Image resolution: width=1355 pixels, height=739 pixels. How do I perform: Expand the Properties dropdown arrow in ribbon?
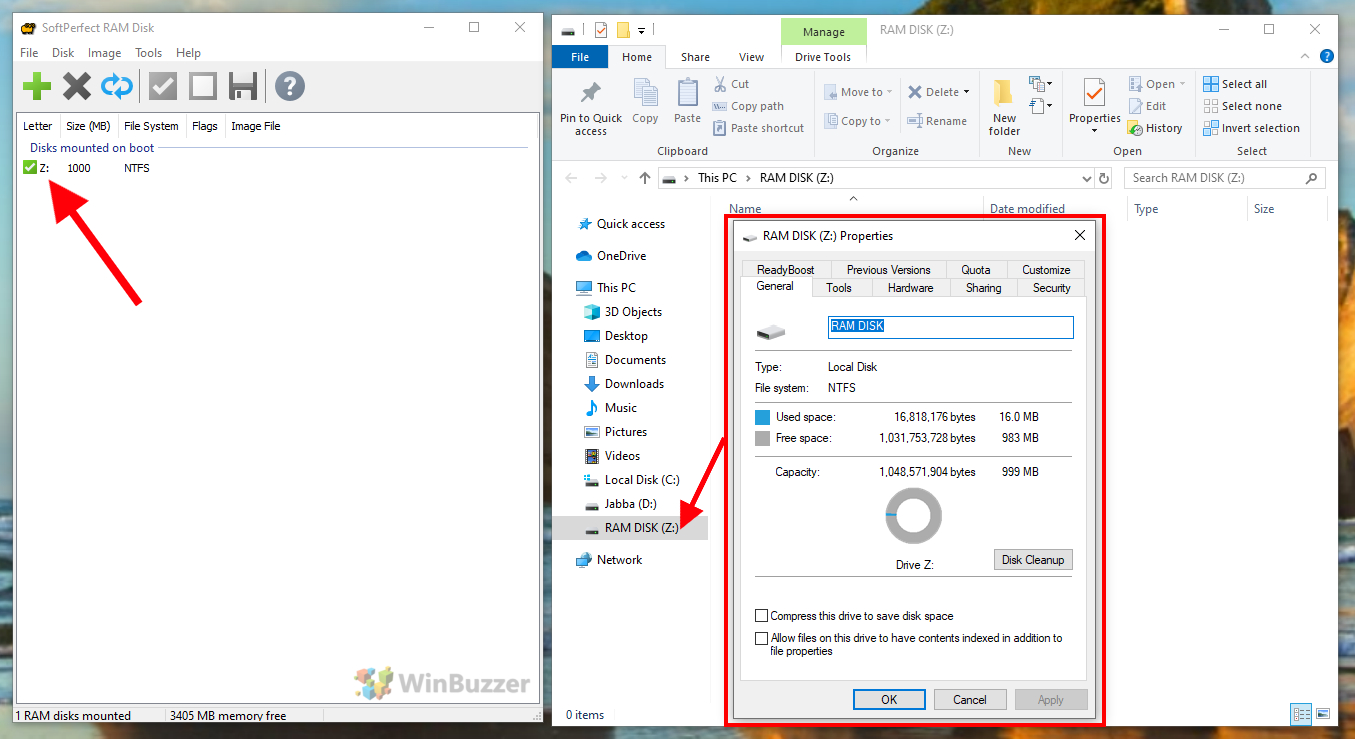pos(1095,131)
